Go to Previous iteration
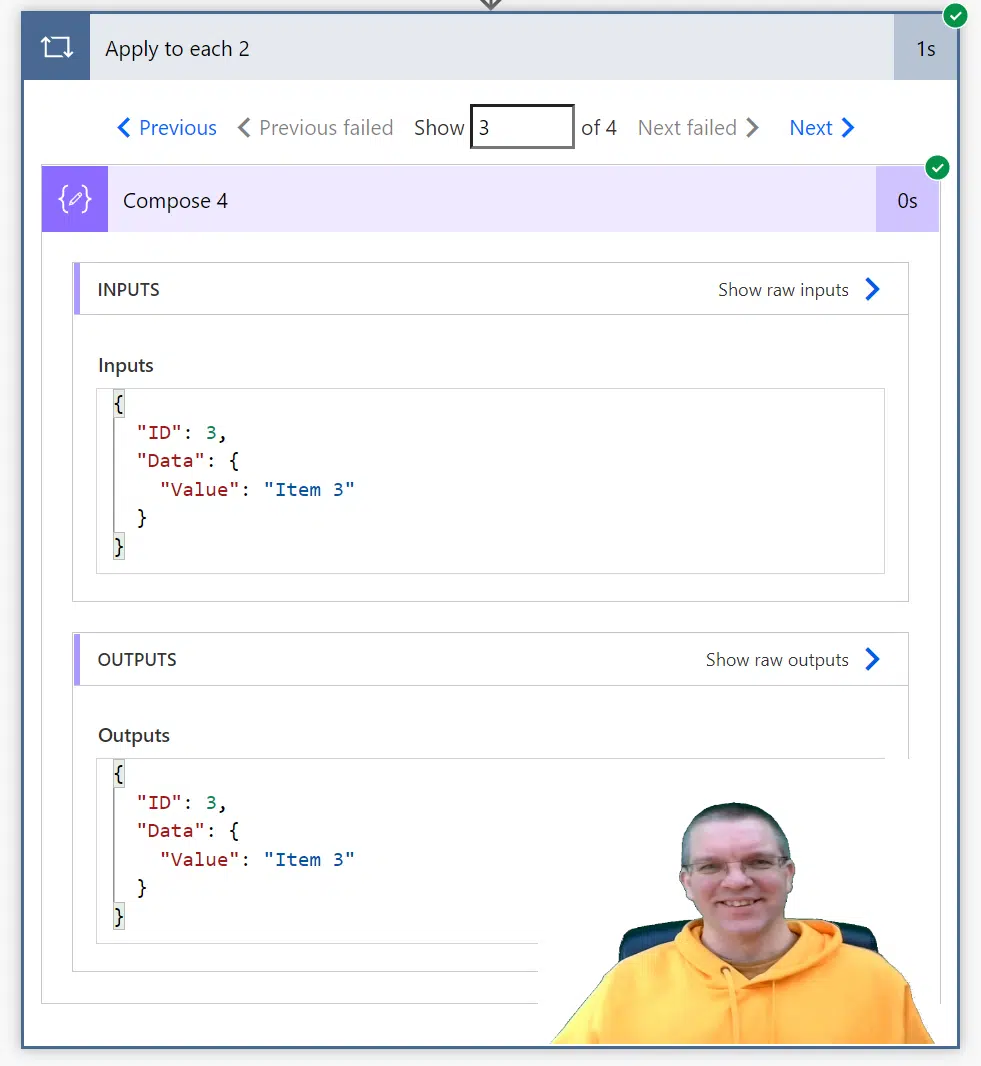The width and height of the screenshot is (981, 1066). [x=167, y=127]
